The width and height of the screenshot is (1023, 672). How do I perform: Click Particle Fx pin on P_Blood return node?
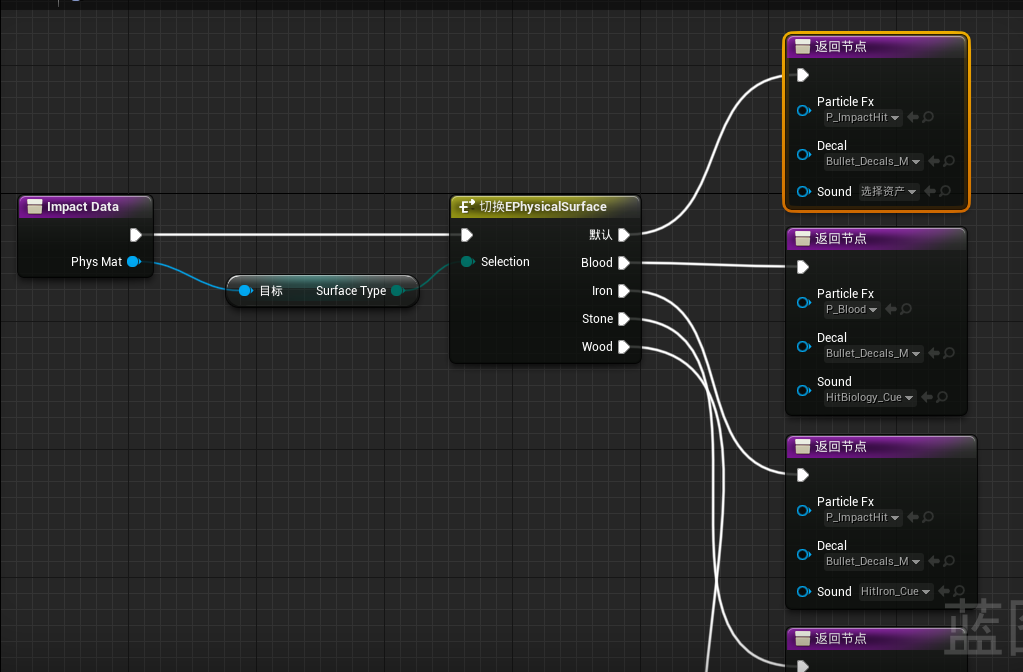[804, 302]
